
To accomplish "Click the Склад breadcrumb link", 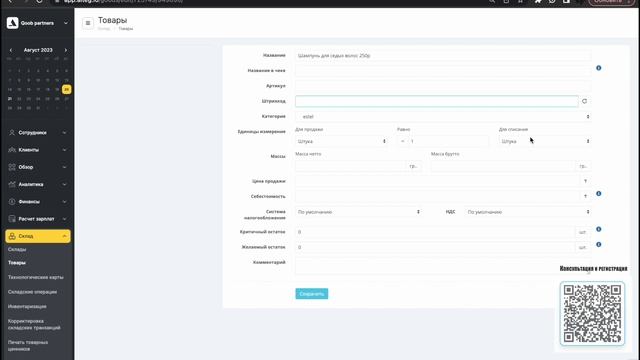I will 104,29.
